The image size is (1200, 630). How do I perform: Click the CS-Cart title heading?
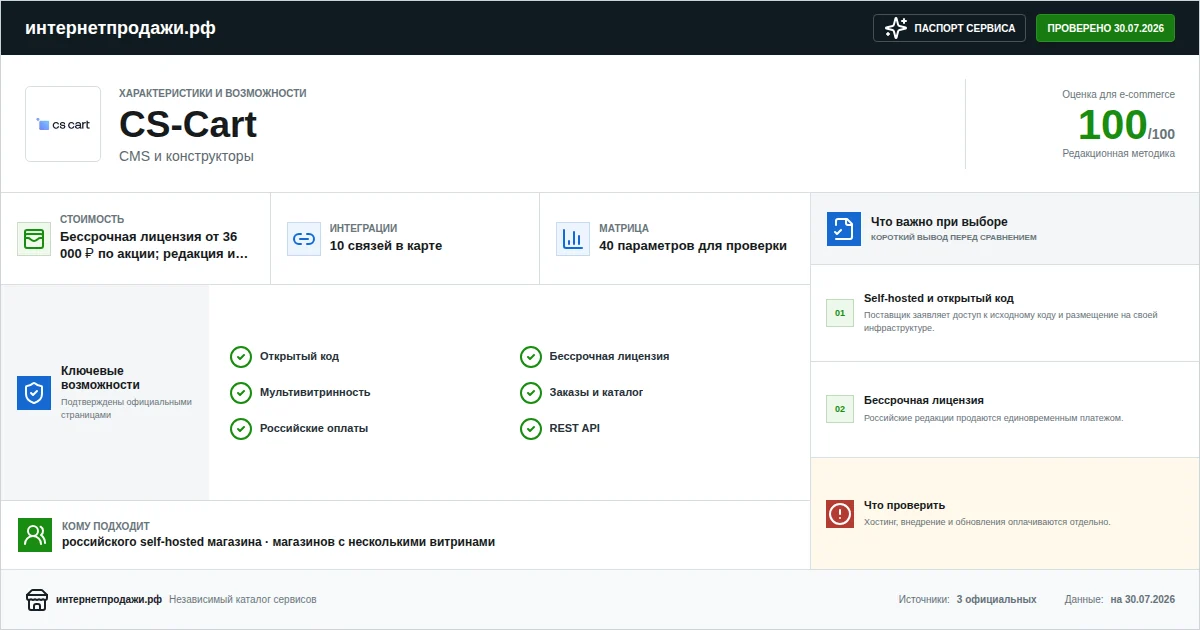188,125
